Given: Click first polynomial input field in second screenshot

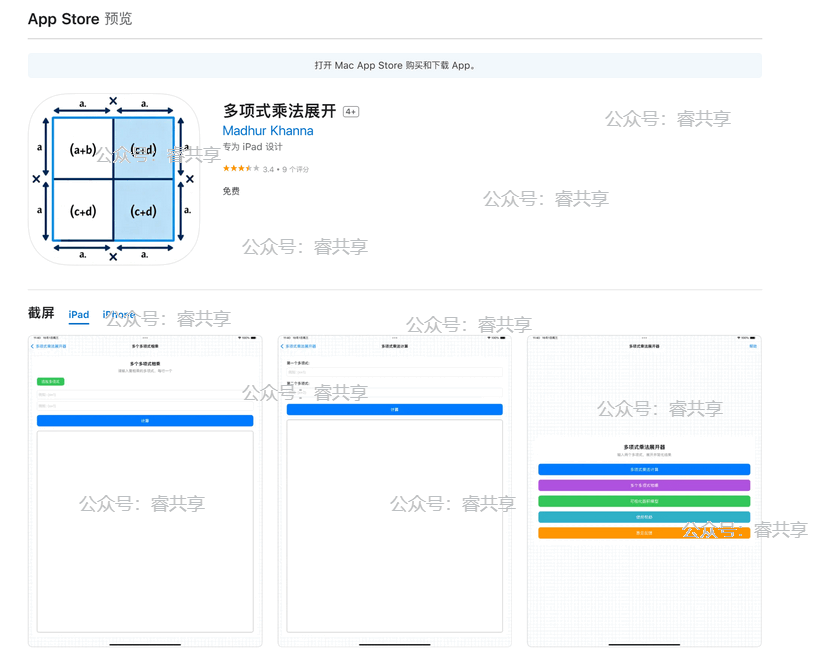Looking at the screenshot, I should (x=394, y=372).
